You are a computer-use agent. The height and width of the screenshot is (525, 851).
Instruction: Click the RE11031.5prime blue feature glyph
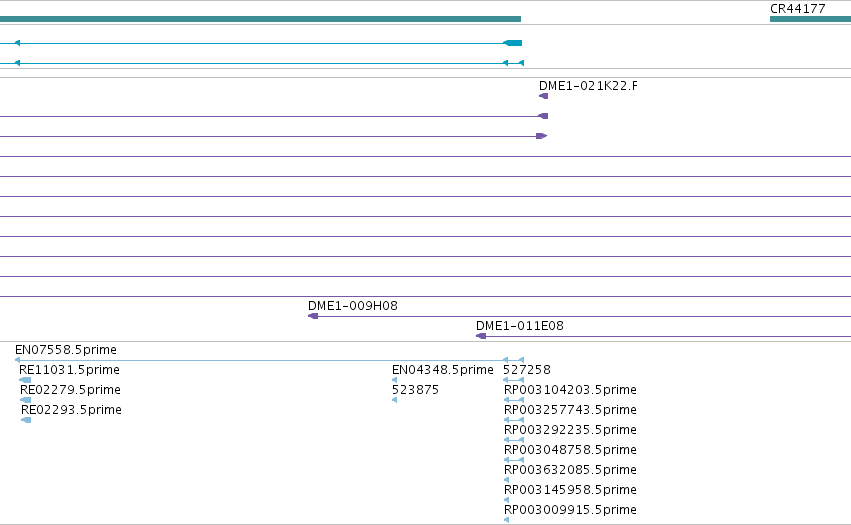(25, 380)
